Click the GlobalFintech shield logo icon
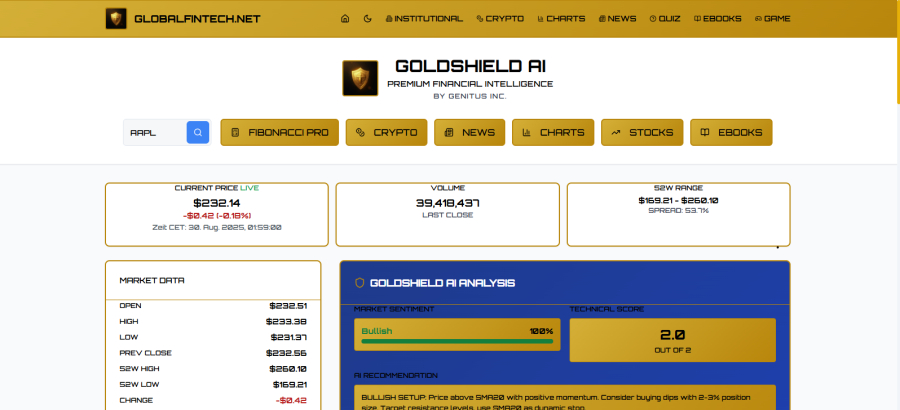Viewport: 900px width, 410px height. [x=117, y=18]
